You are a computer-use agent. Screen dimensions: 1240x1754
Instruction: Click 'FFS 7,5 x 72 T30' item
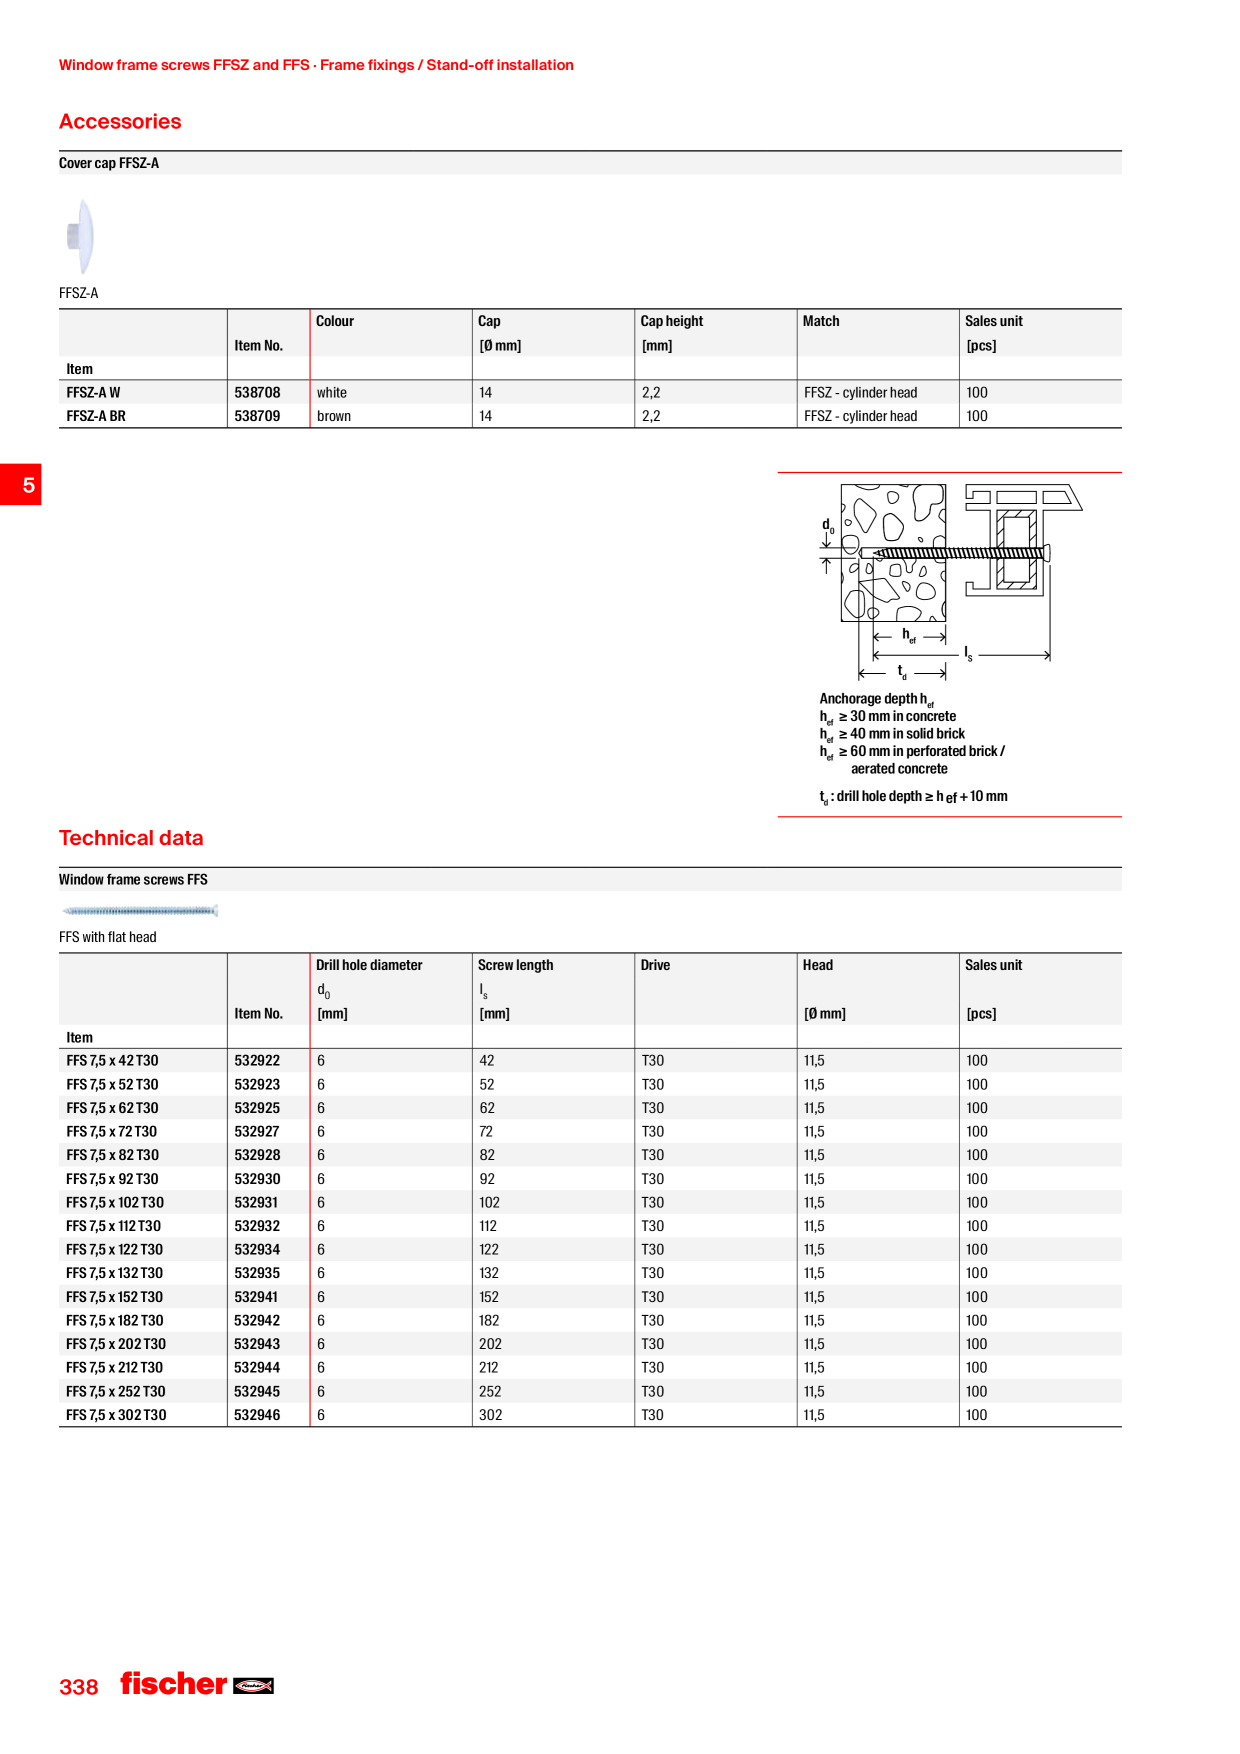[112, 1132]
